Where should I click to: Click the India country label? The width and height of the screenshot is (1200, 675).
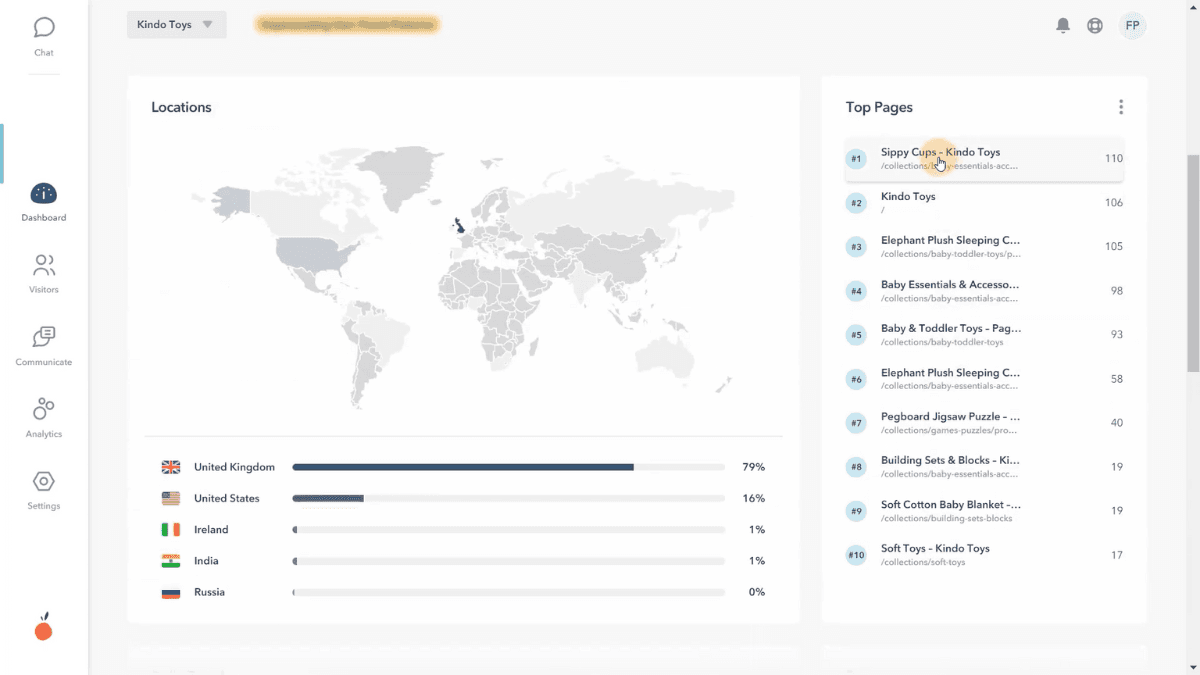(206, 561)
